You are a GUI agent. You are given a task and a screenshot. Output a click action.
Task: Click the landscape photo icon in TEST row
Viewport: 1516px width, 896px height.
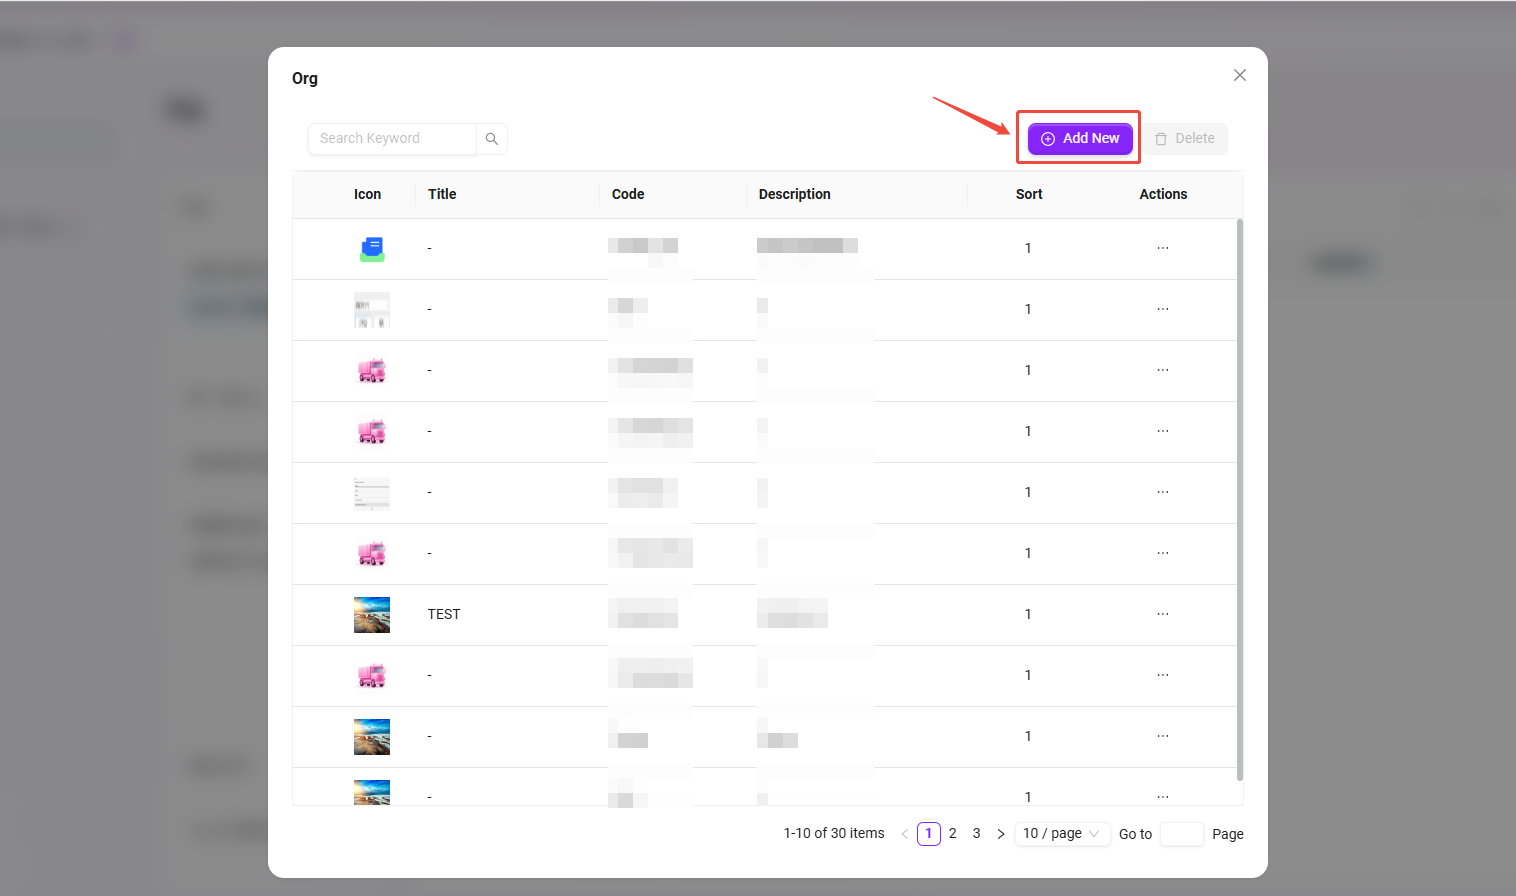coord(372,615)
